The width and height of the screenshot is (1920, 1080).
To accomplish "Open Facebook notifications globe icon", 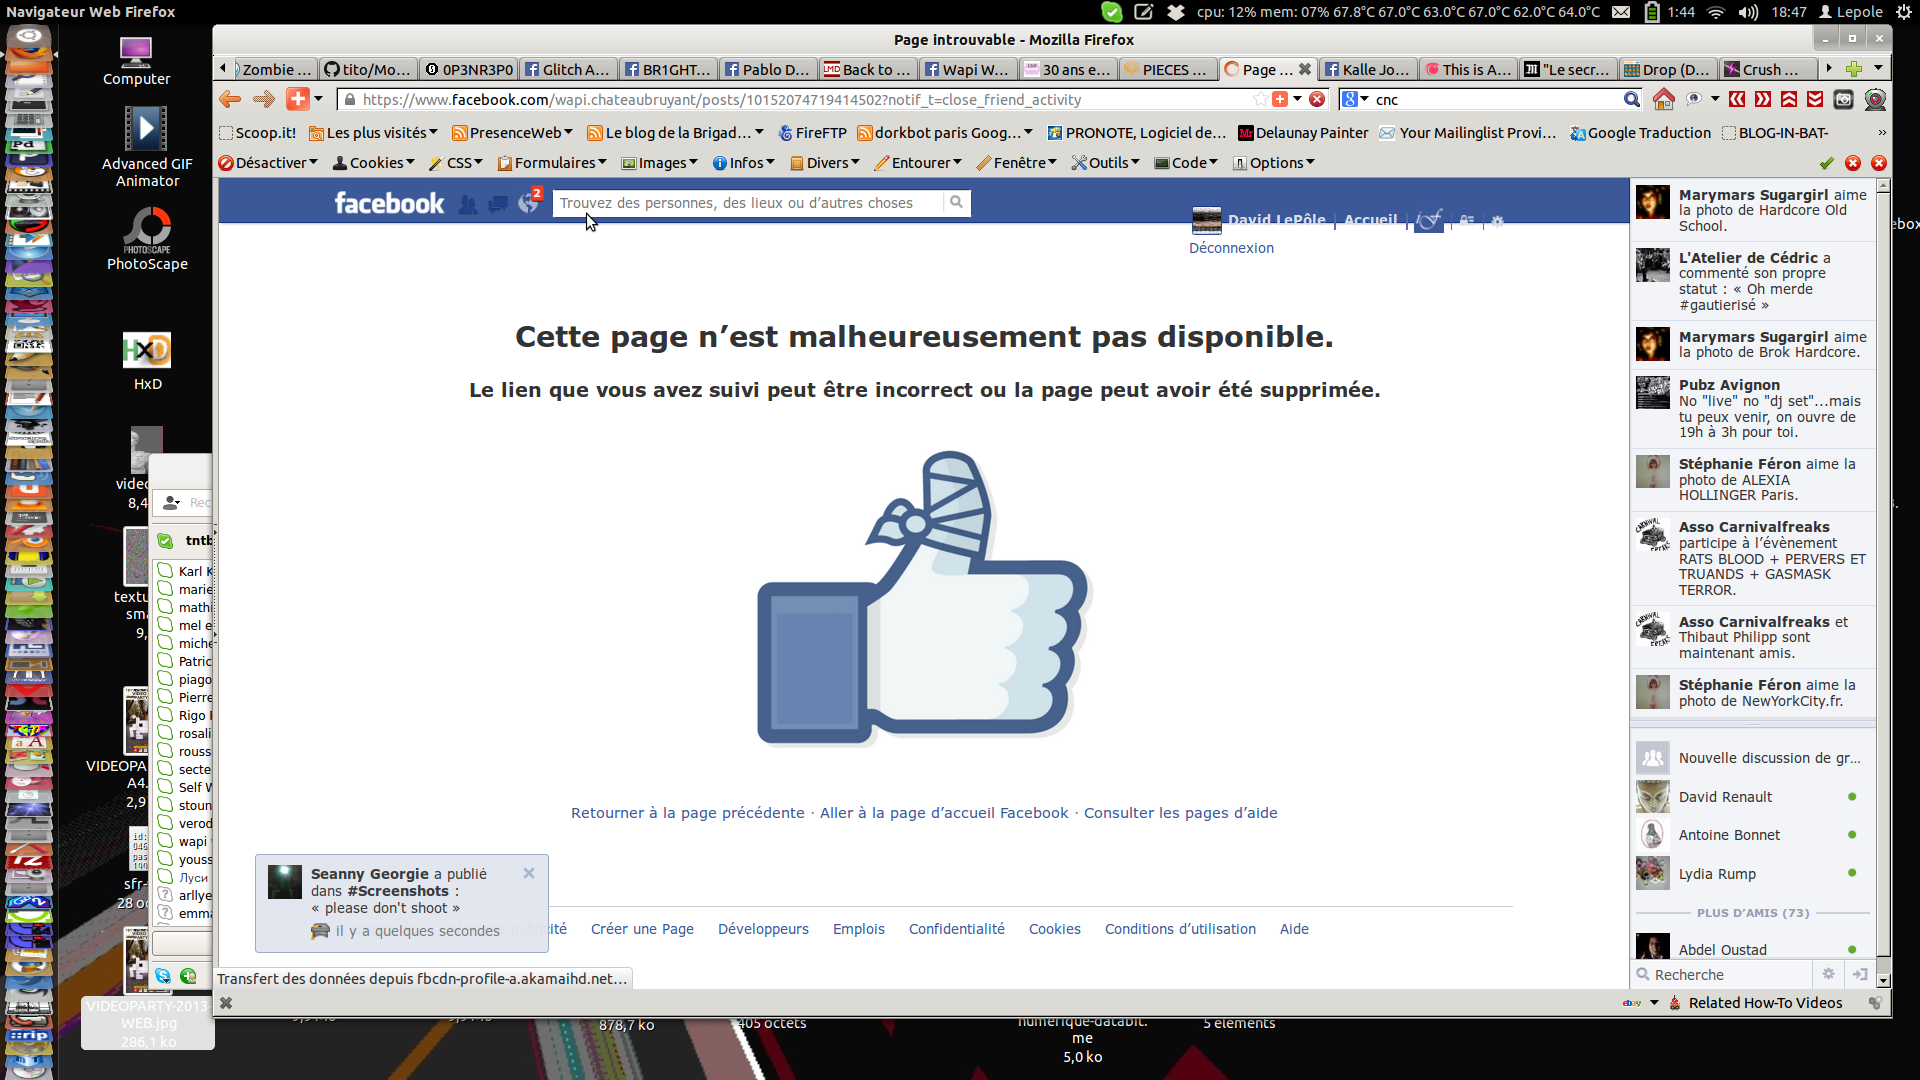I will coord(528,204).
